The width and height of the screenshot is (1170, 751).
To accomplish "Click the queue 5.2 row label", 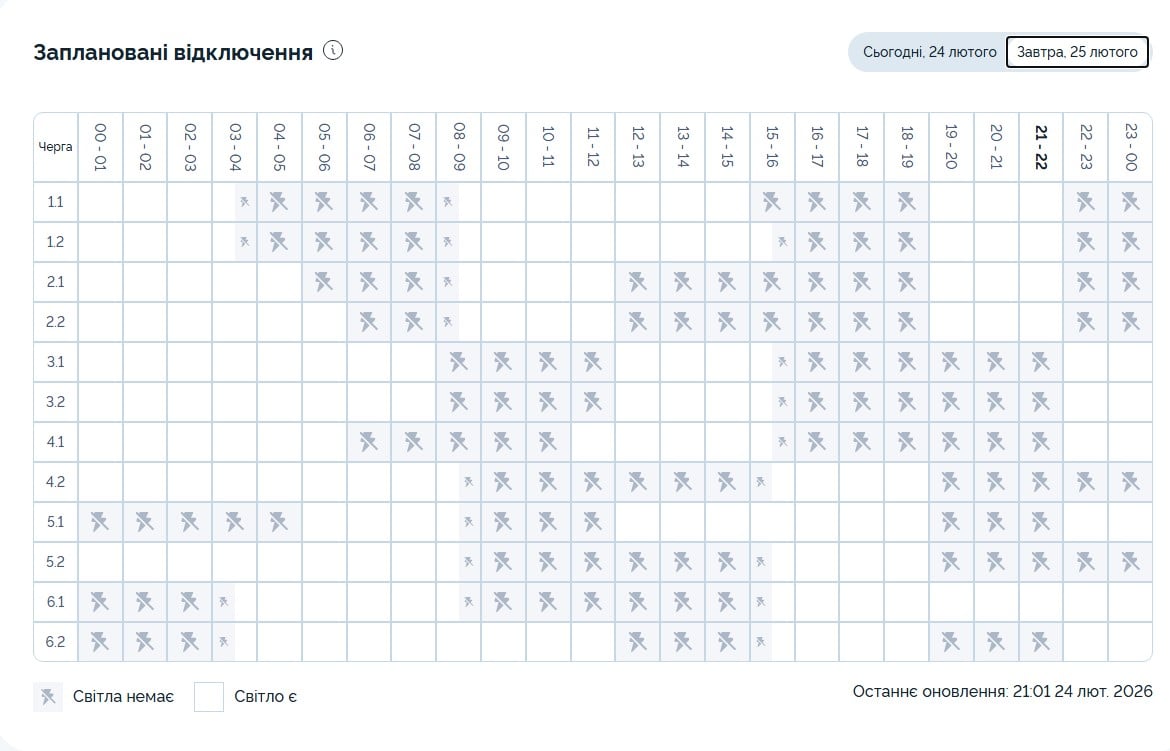I will coord(56,561).
